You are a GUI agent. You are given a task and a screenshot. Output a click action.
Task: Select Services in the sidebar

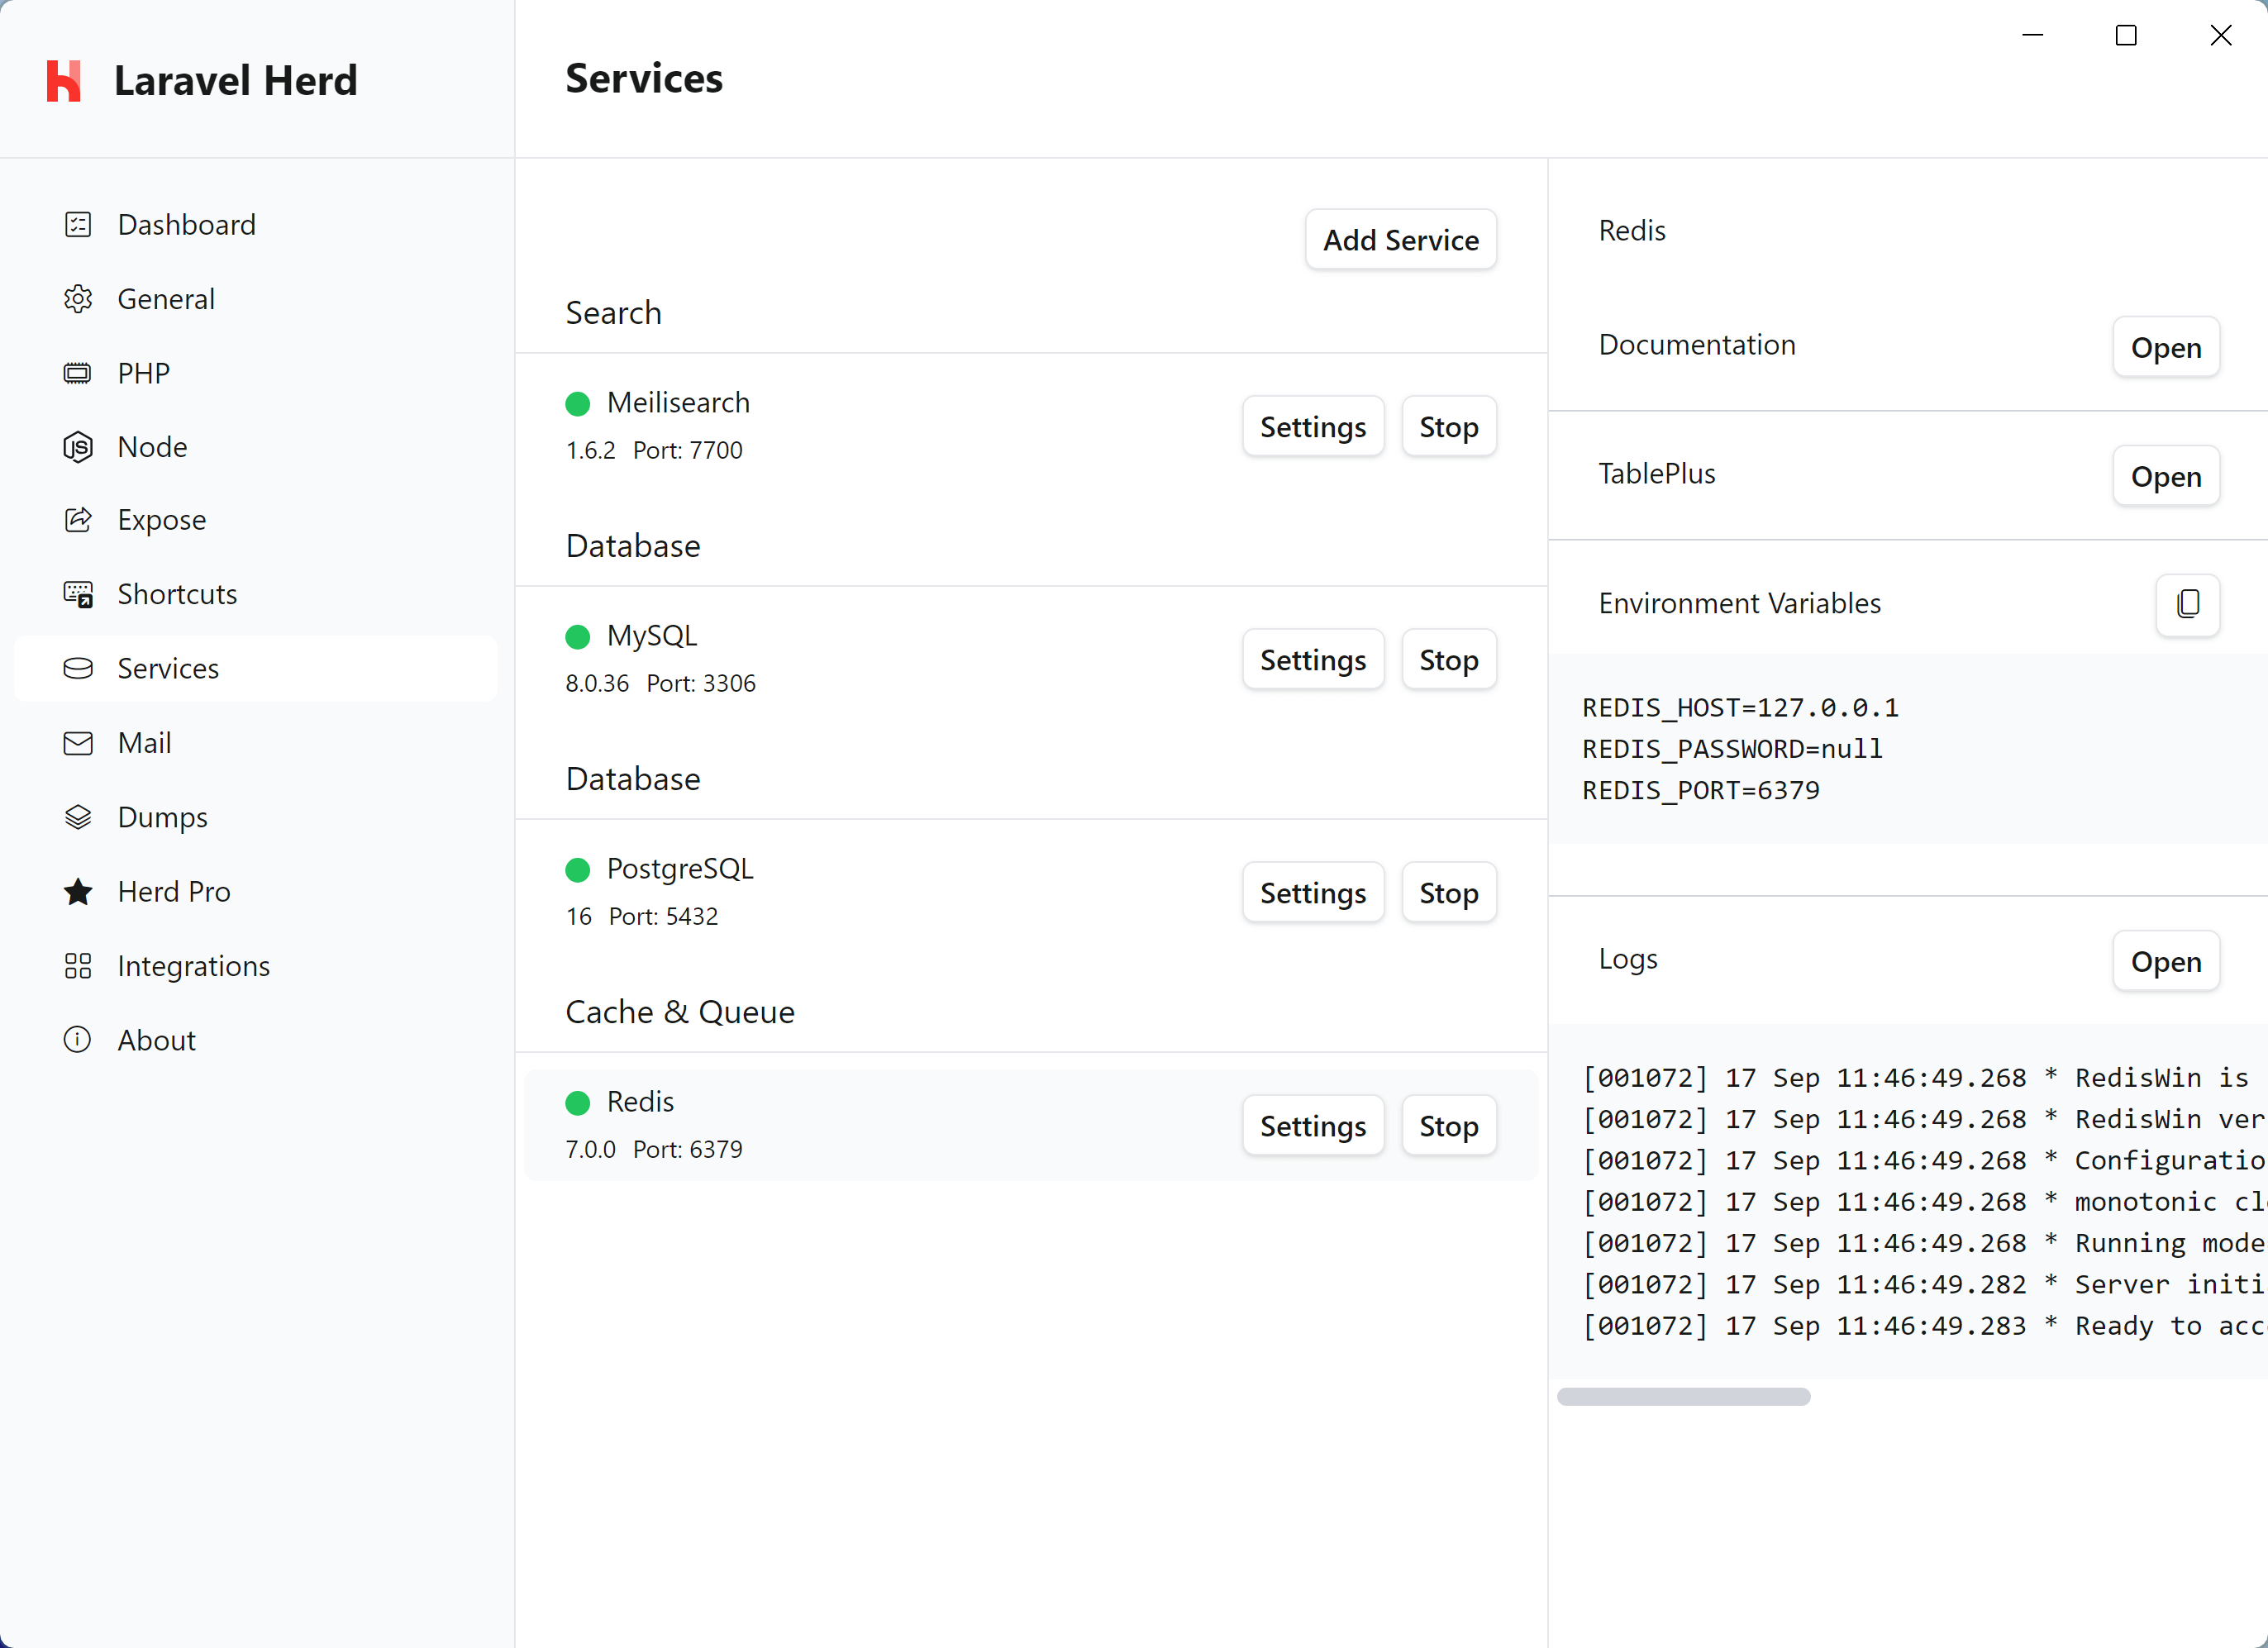click(x=167, y=668)
